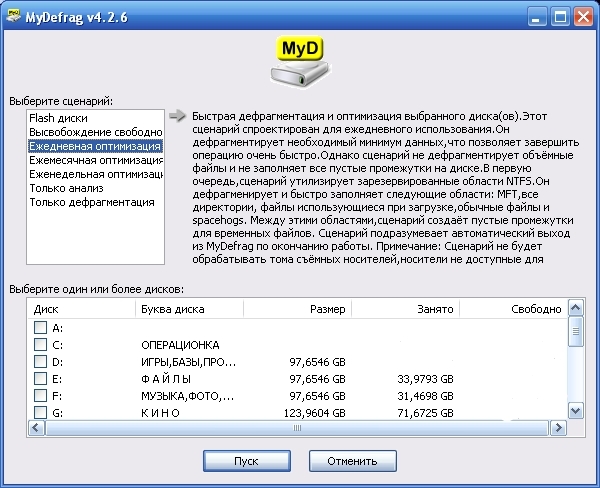Click the ИГРЫ,БАЗЫ,ПРО... drive label
This screenshot has width=600, height=488.
(188, 362)
